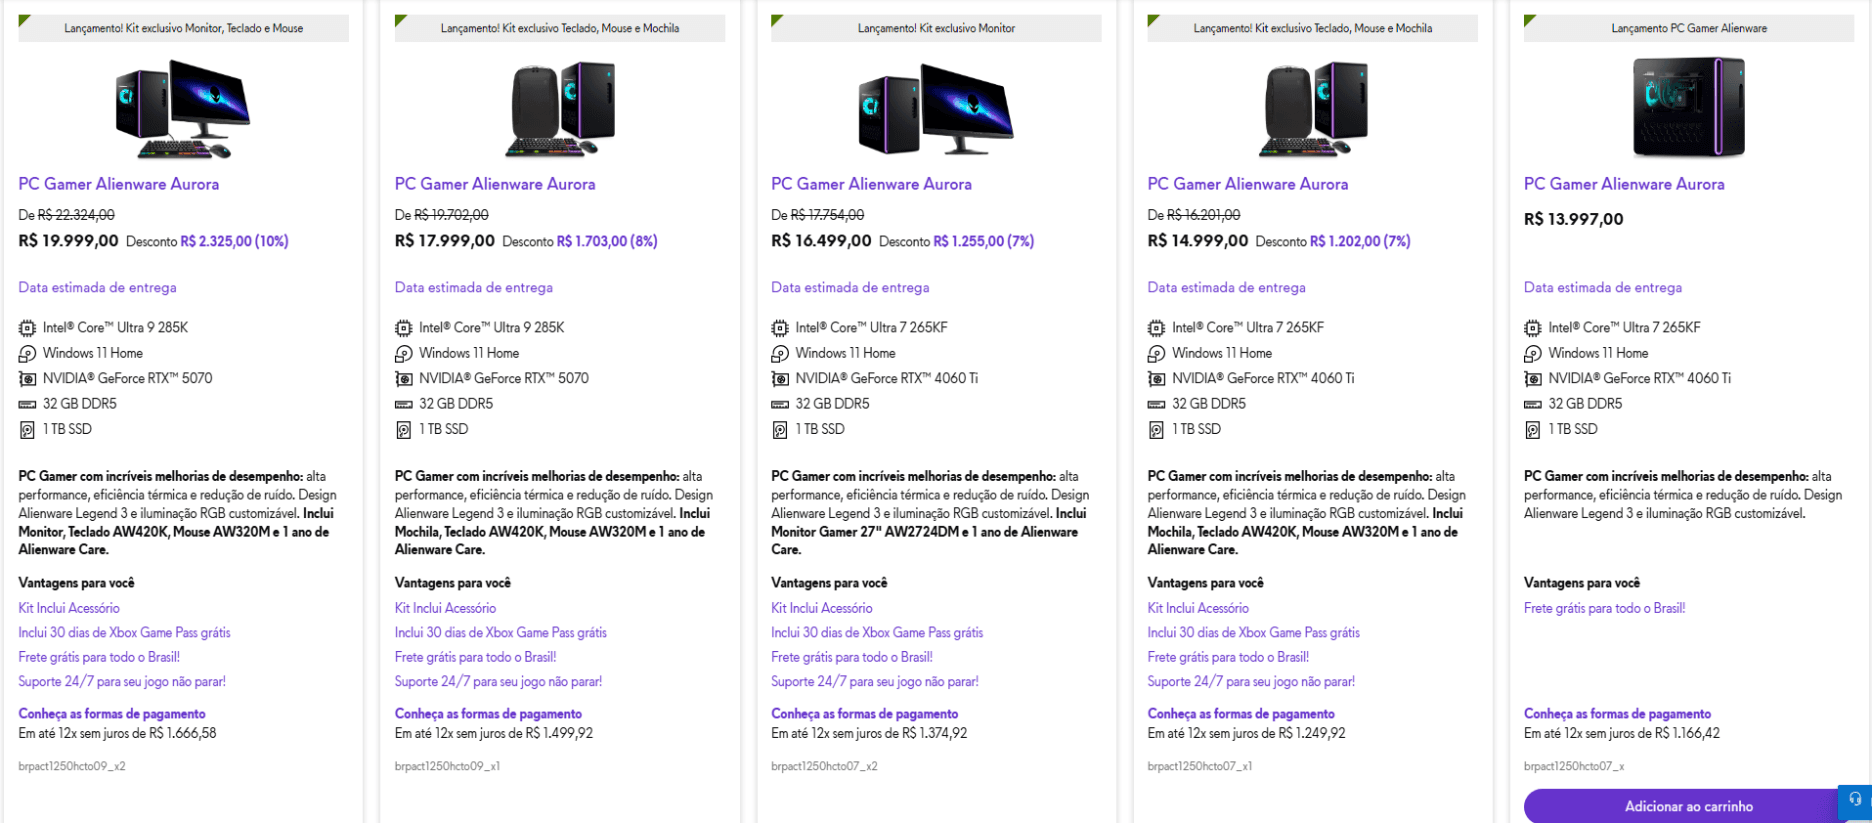Screen dimensions: 1872x823
Task: Open Conheça as formas de pagamento on the R$ 13.997,00 card
Action: (1618, 714)
